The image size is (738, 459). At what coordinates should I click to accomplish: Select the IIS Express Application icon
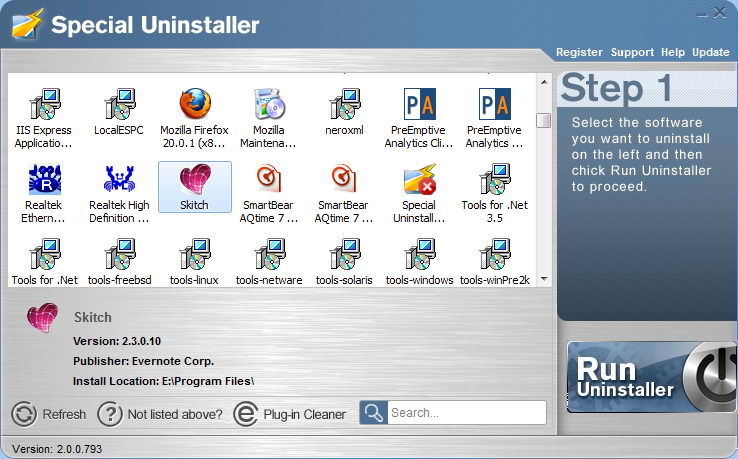(x=44, y=104)
